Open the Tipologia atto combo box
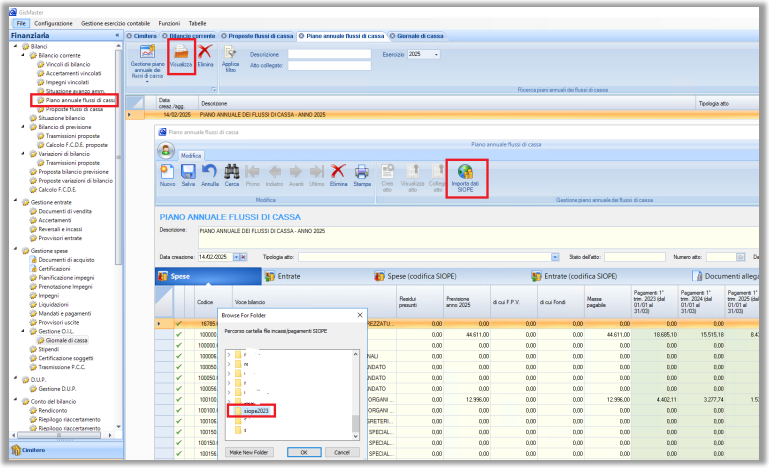The height and width of the screenshot is (468, 769). 554,257
